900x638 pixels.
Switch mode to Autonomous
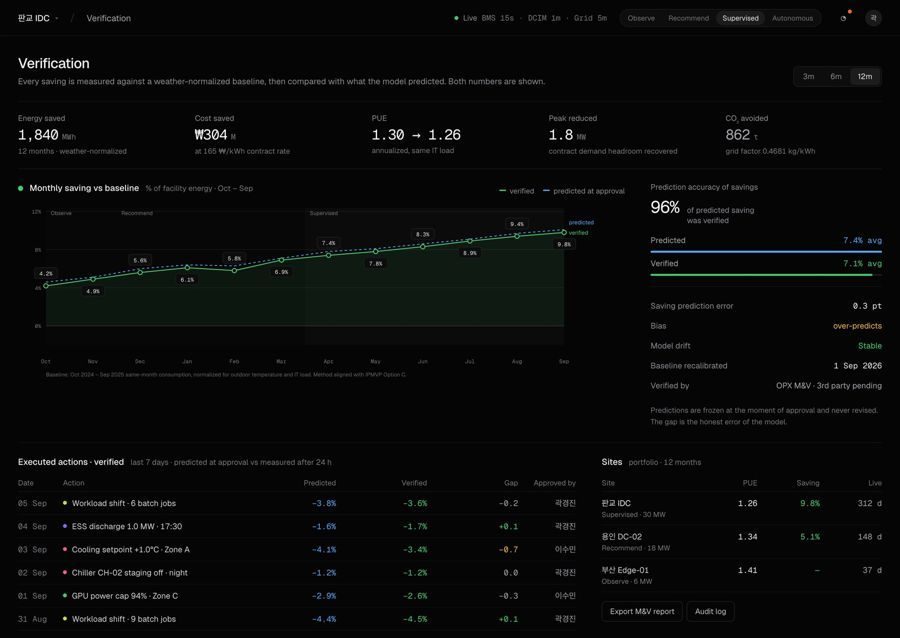pos(792,18)
